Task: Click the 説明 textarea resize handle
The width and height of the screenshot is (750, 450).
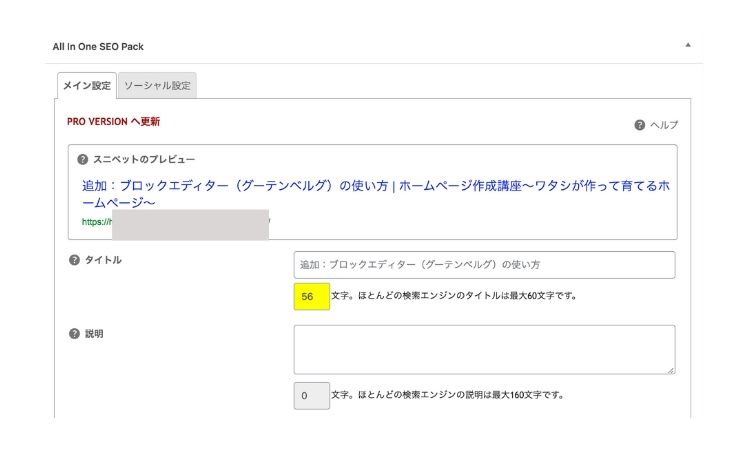Action: click(671, 370)
